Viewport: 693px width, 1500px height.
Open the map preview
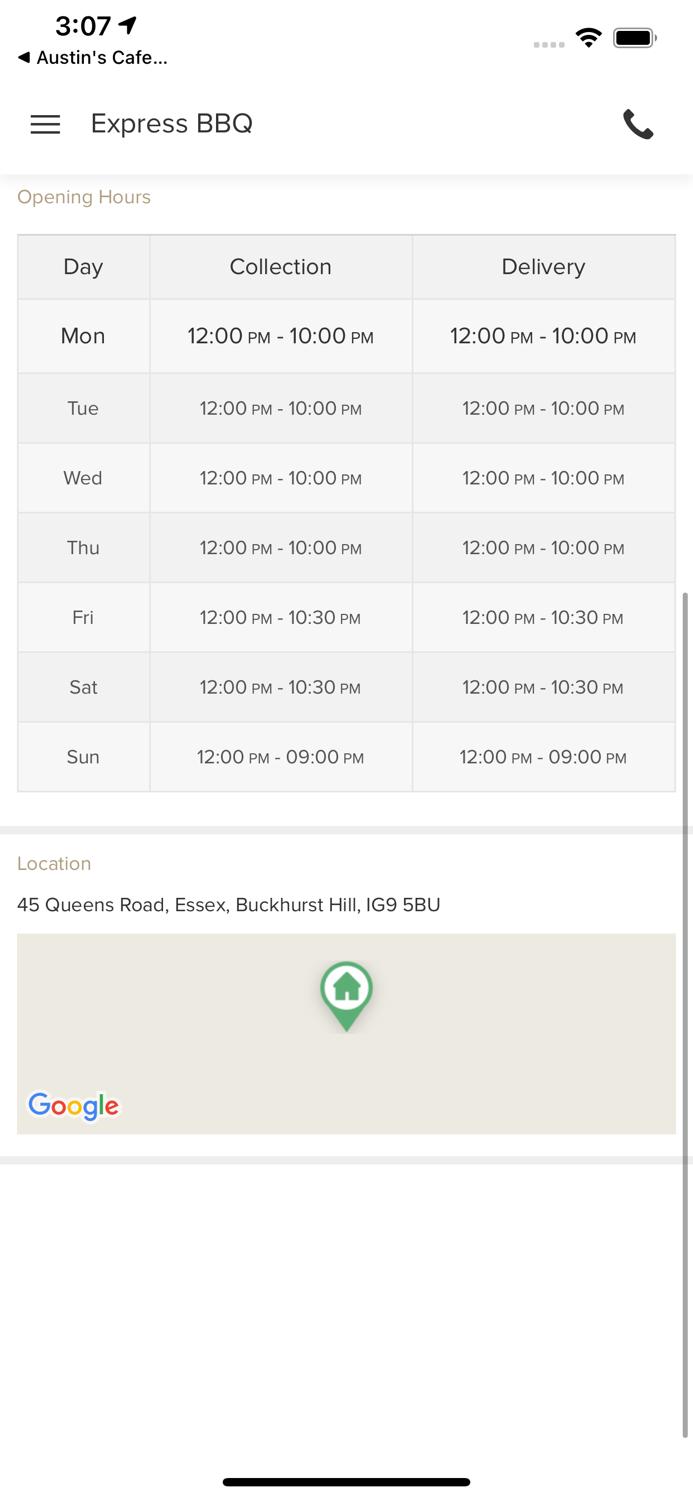500,1050
